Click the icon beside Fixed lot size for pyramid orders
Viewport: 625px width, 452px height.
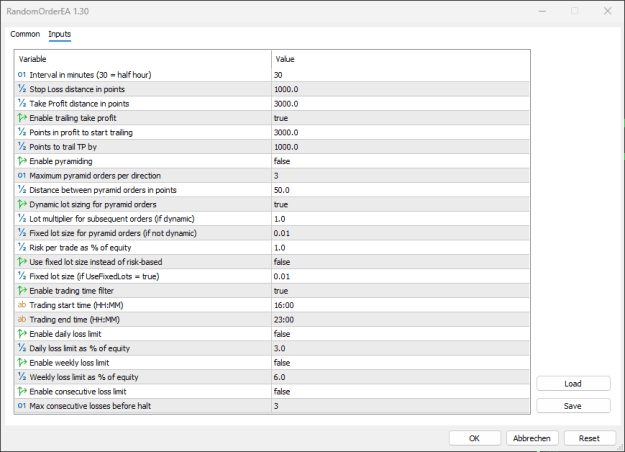tap(22, 233)
